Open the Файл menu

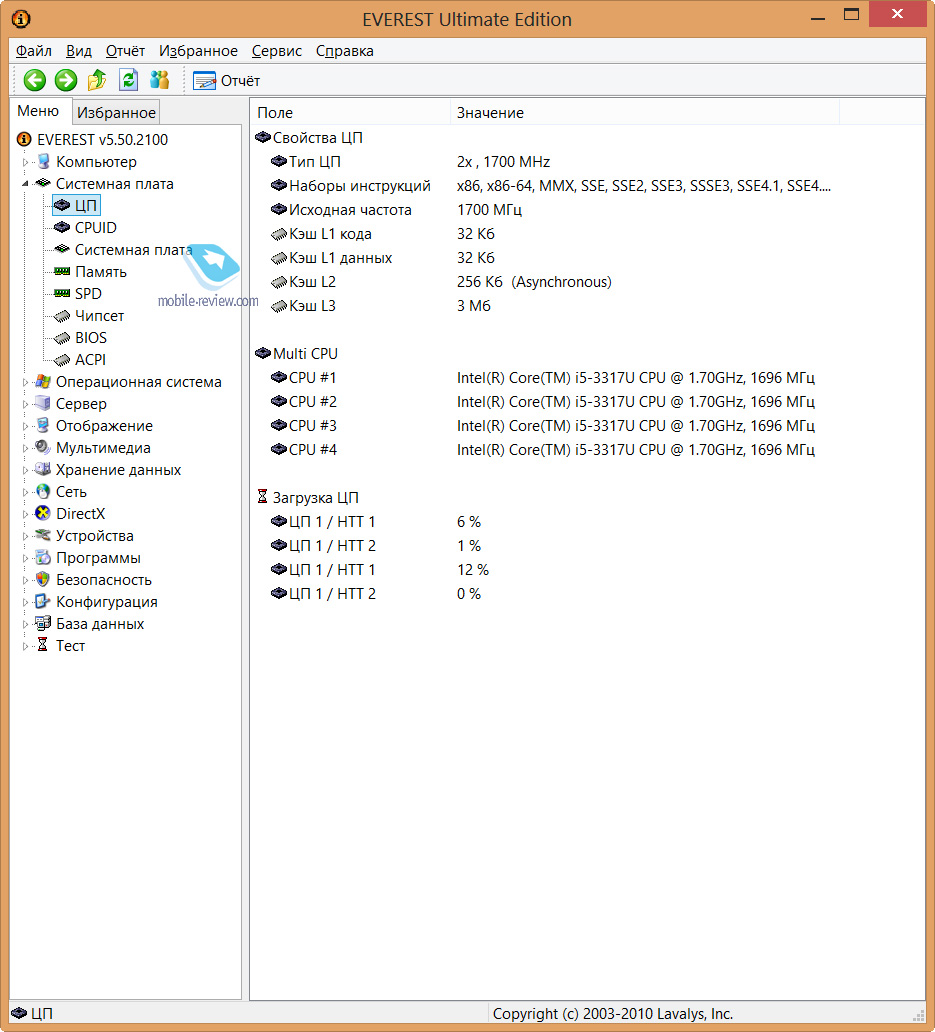point(34,51)
